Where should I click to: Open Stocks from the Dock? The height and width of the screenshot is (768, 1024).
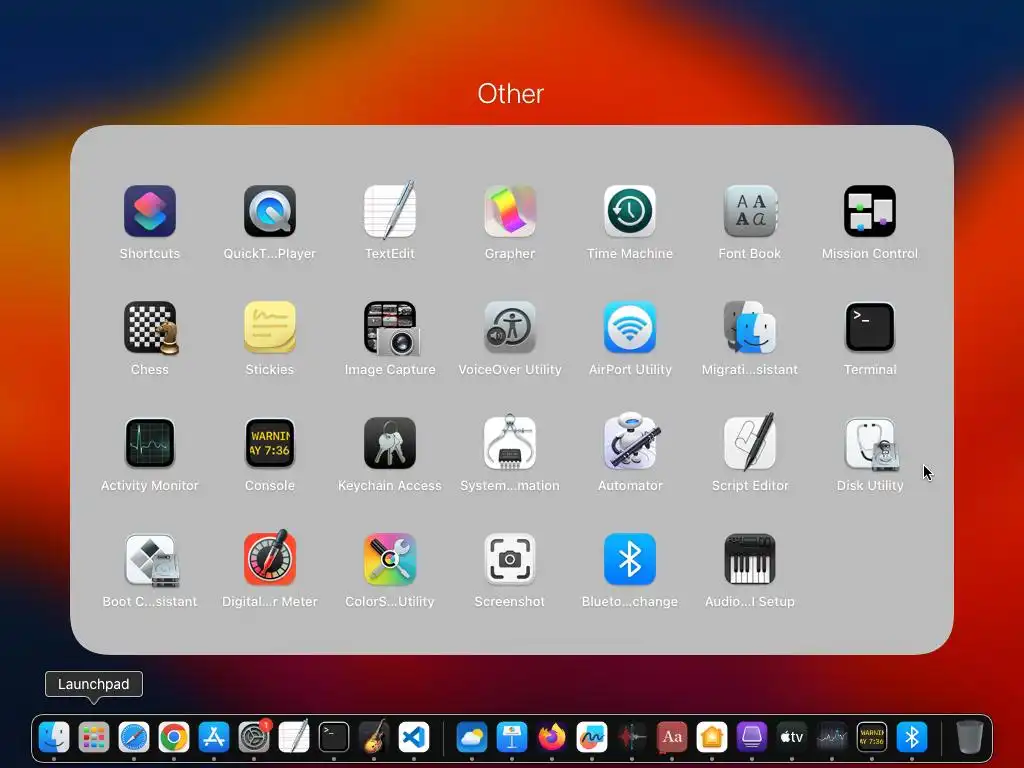point(831,738)
